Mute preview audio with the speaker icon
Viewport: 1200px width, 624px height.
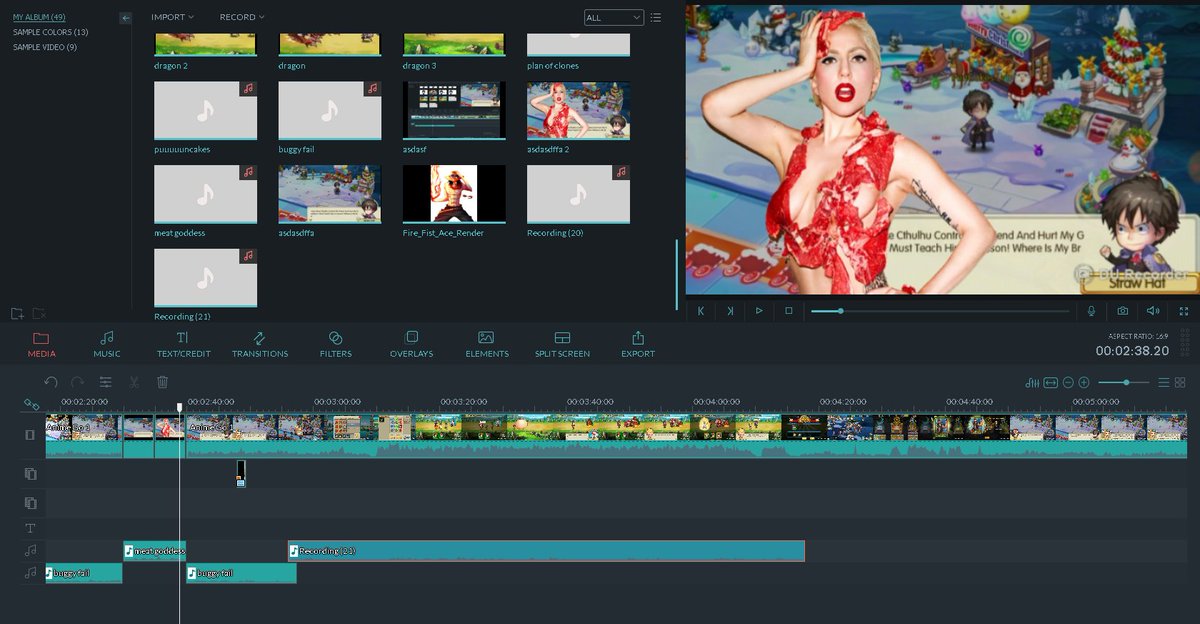(x=1152, y=311)
